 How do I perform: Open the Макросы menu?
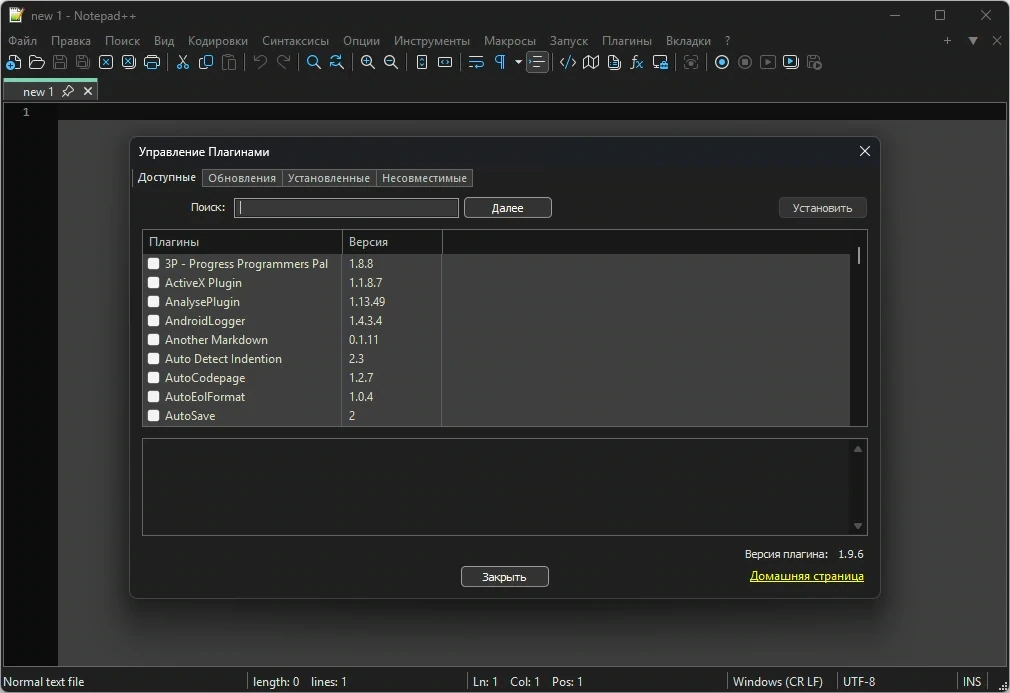click(x=510, y=41)
